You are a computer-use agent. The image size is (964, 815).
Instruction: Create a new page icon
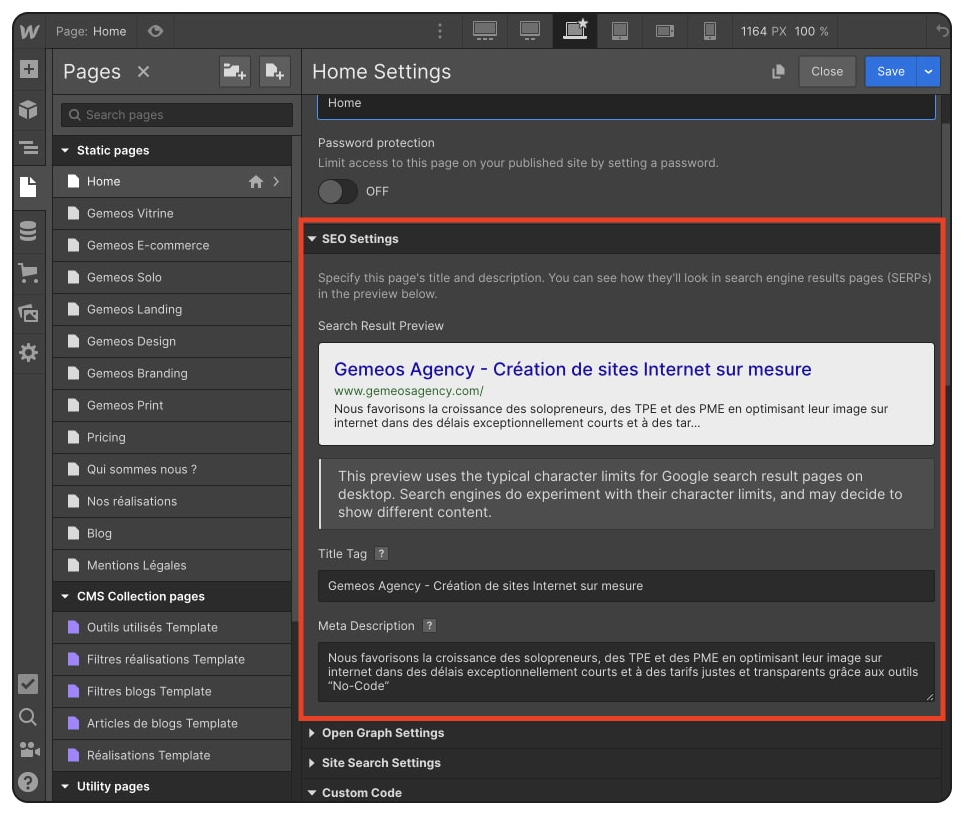pyautogui.click(x=274, y=72)
